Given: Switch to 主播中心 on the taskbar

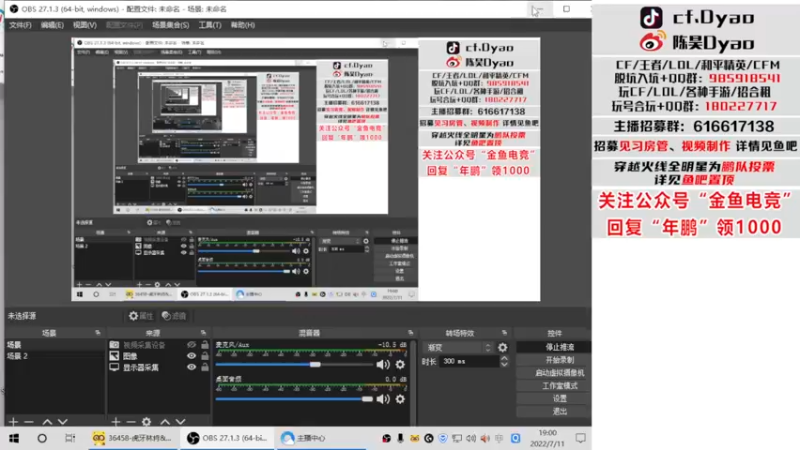Looking at the screenshot, I should tap(320, 438).
